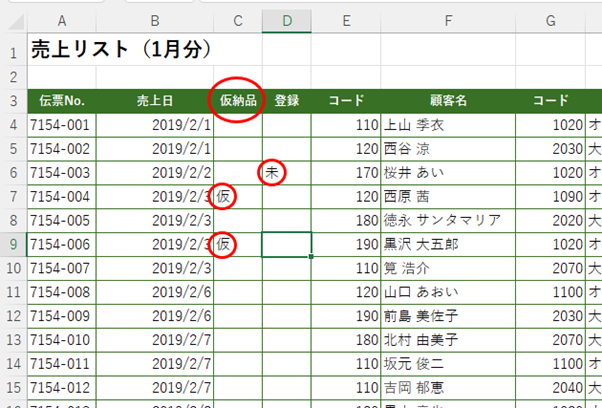Select the column F header
Image resolution: width=602 pixels, height=408 pixels.
[448, 21]
